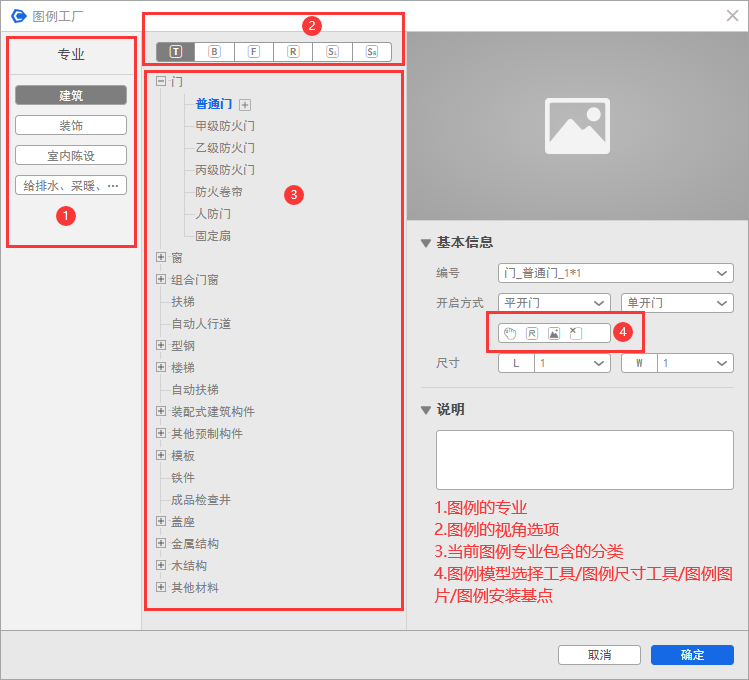
Task: Select the 装饰 discipline tab
Action: 71,125
